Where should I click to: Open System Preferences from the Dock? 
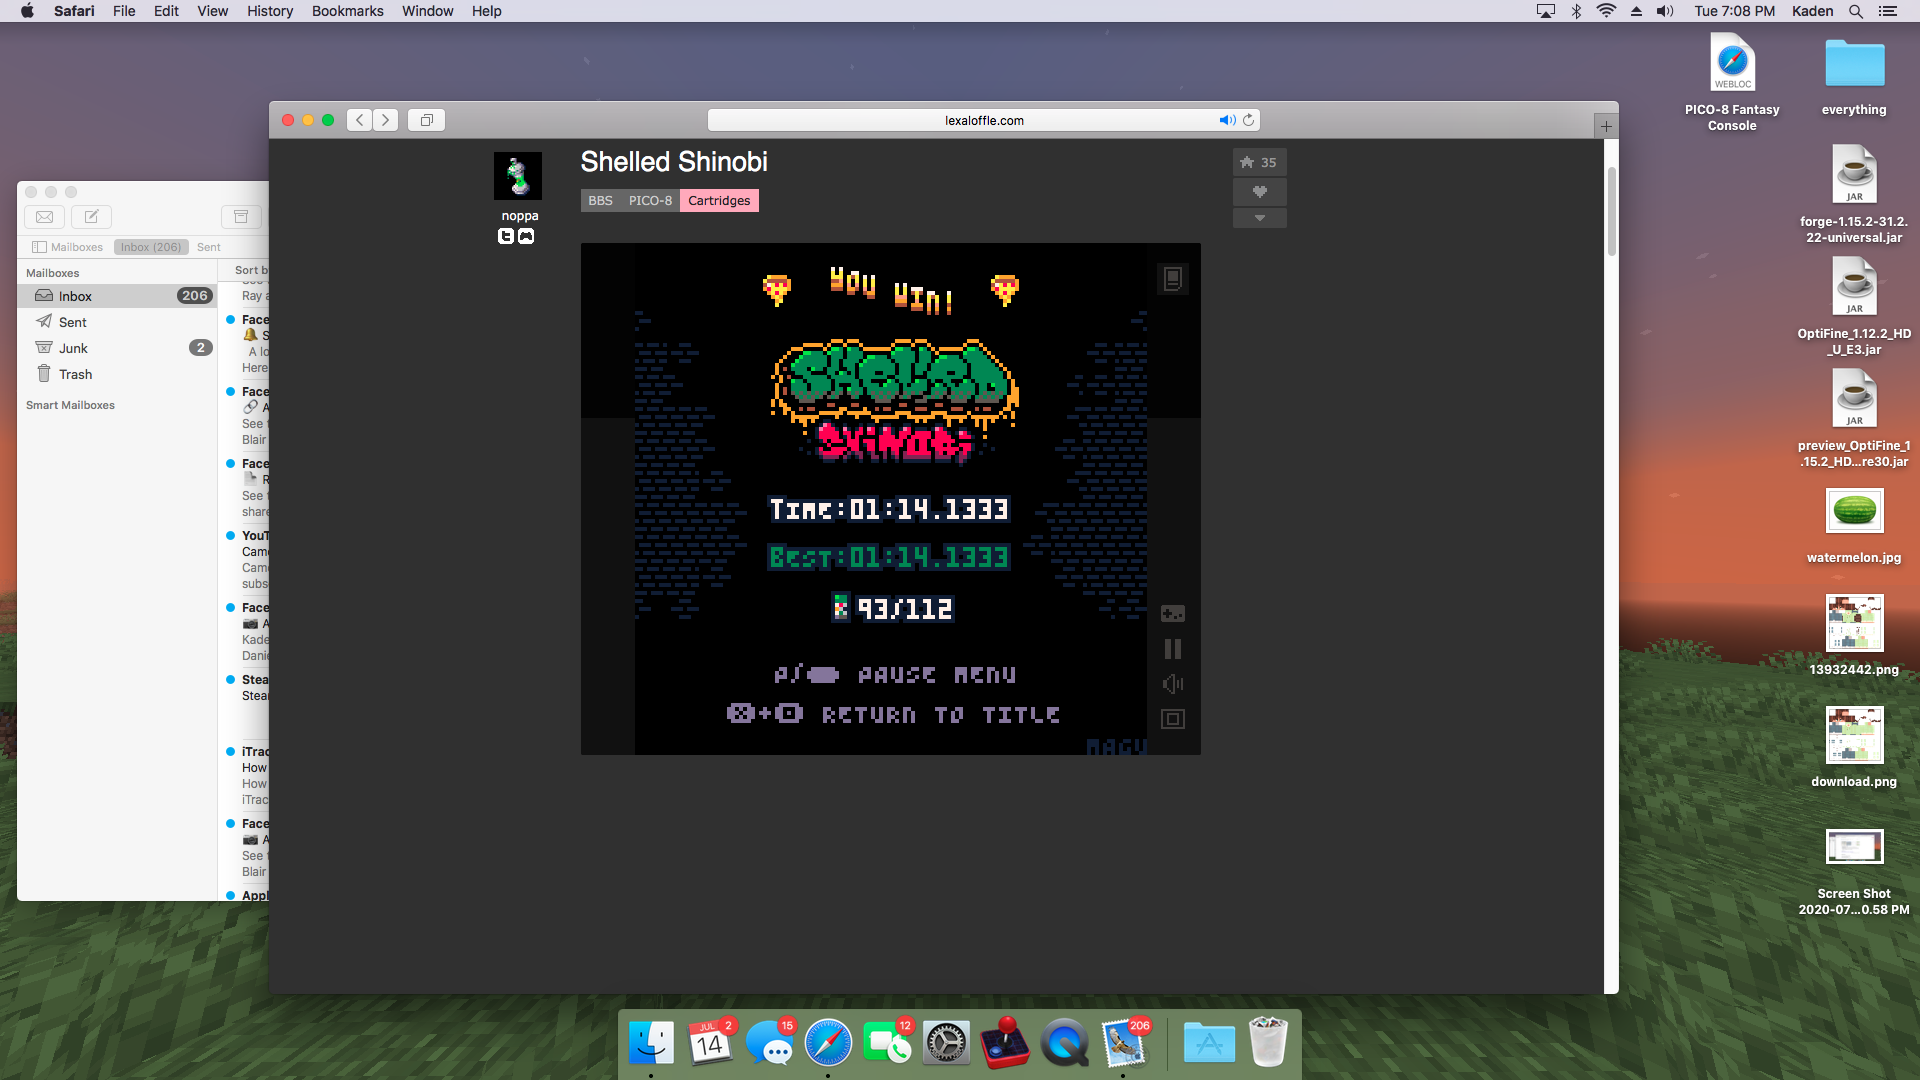click(946, 1044)
